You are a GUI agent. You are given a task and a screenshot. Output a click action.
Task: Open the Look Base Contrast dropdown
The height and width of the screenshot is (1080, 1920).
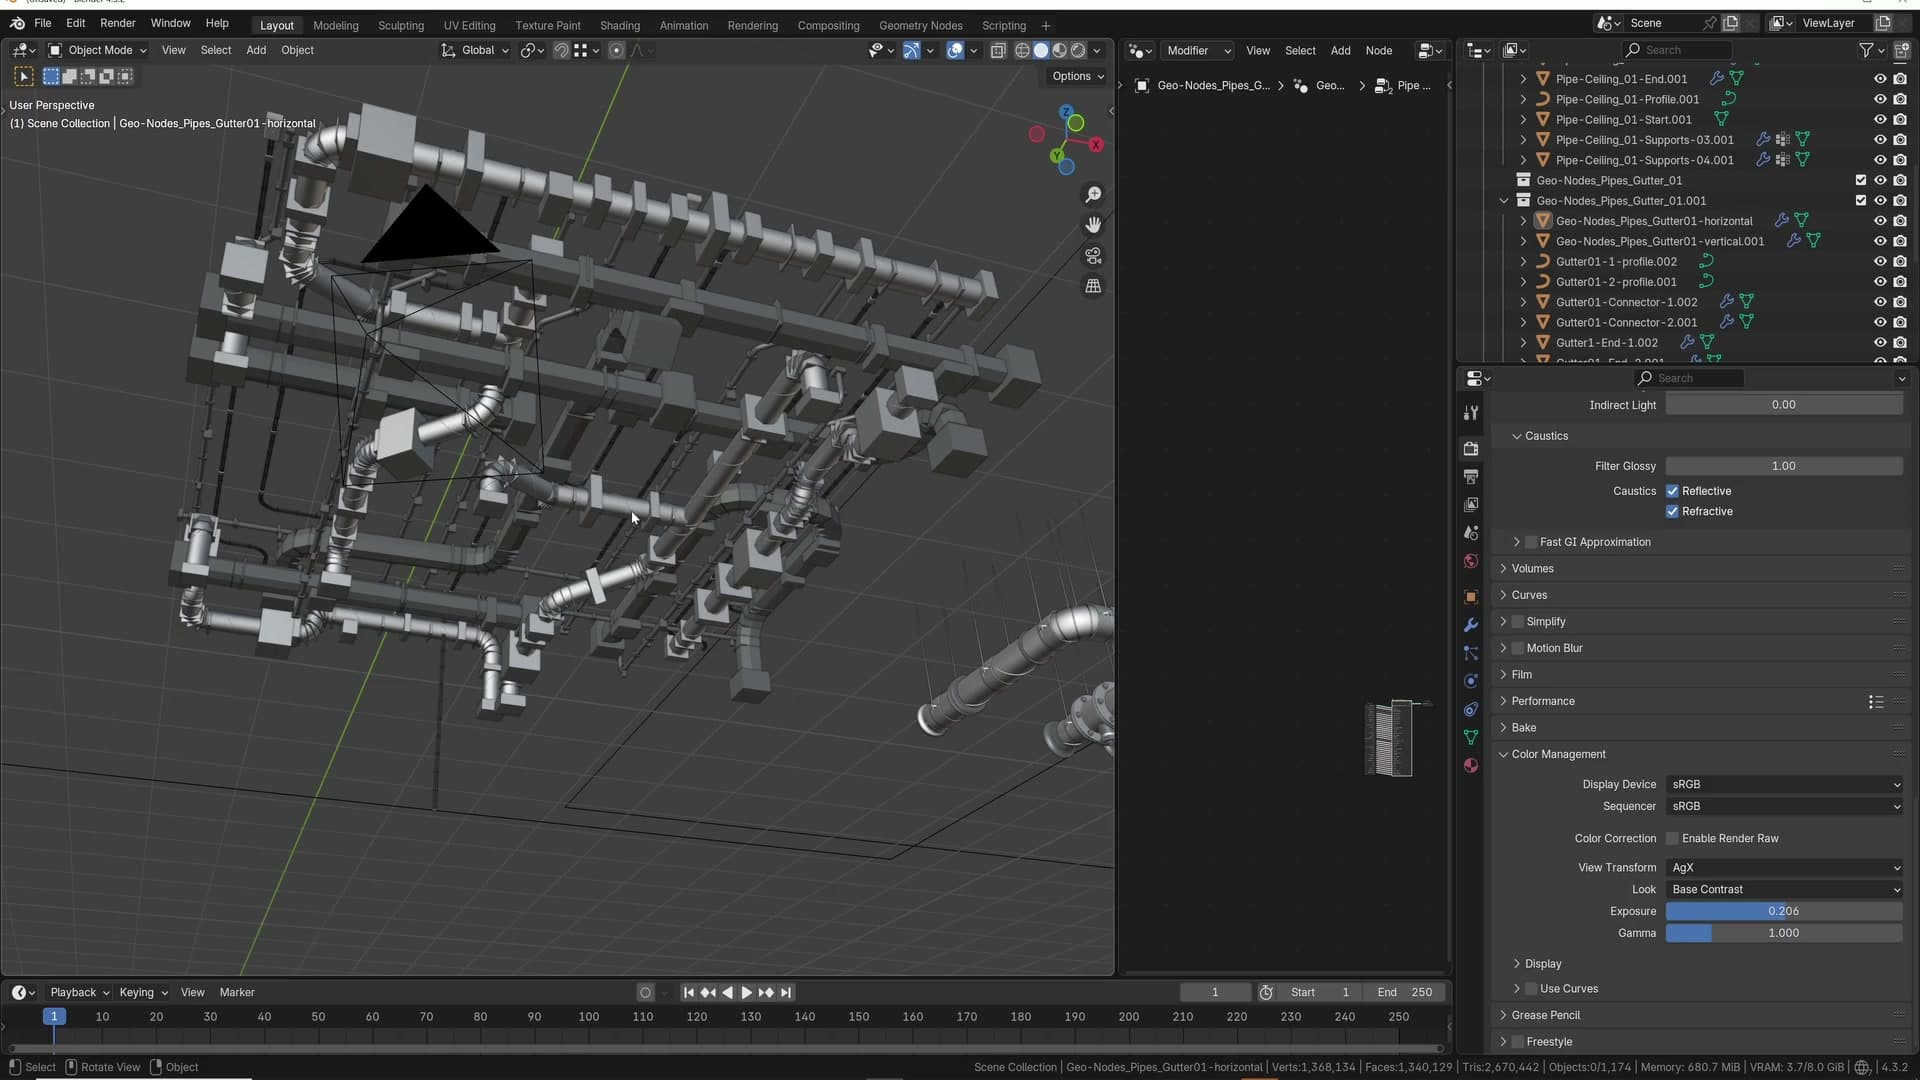1784,890
